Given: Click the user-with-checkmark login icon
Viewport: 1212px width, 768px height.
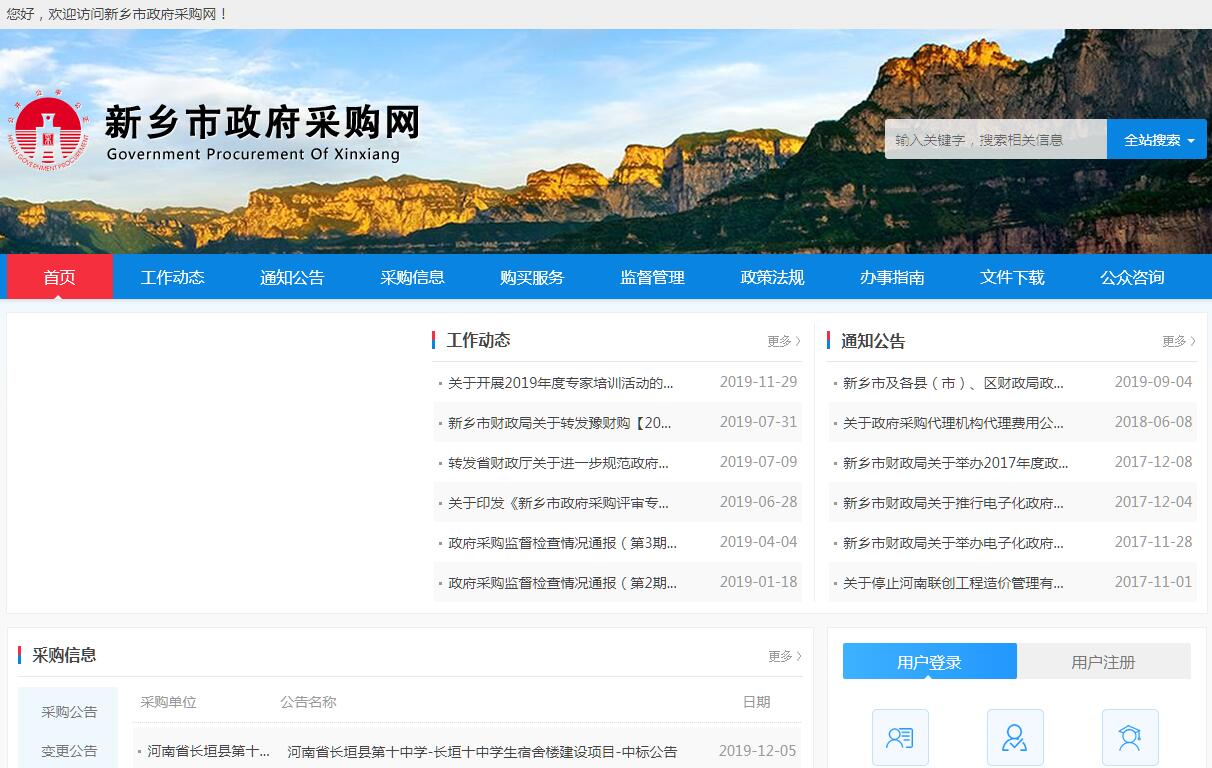Looking at the screenshot, I should click(1015, 738).
